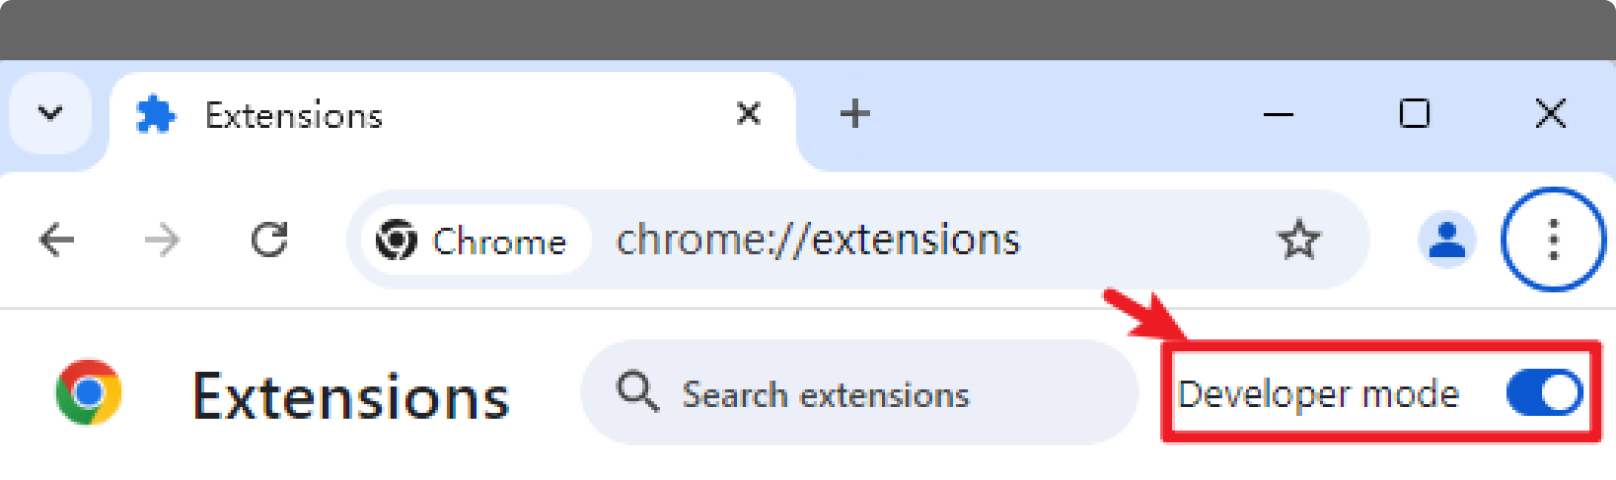The height and width of the screenshot is (480, 1616).
Task: Go back to the previous page
Action: coord(57,240)
